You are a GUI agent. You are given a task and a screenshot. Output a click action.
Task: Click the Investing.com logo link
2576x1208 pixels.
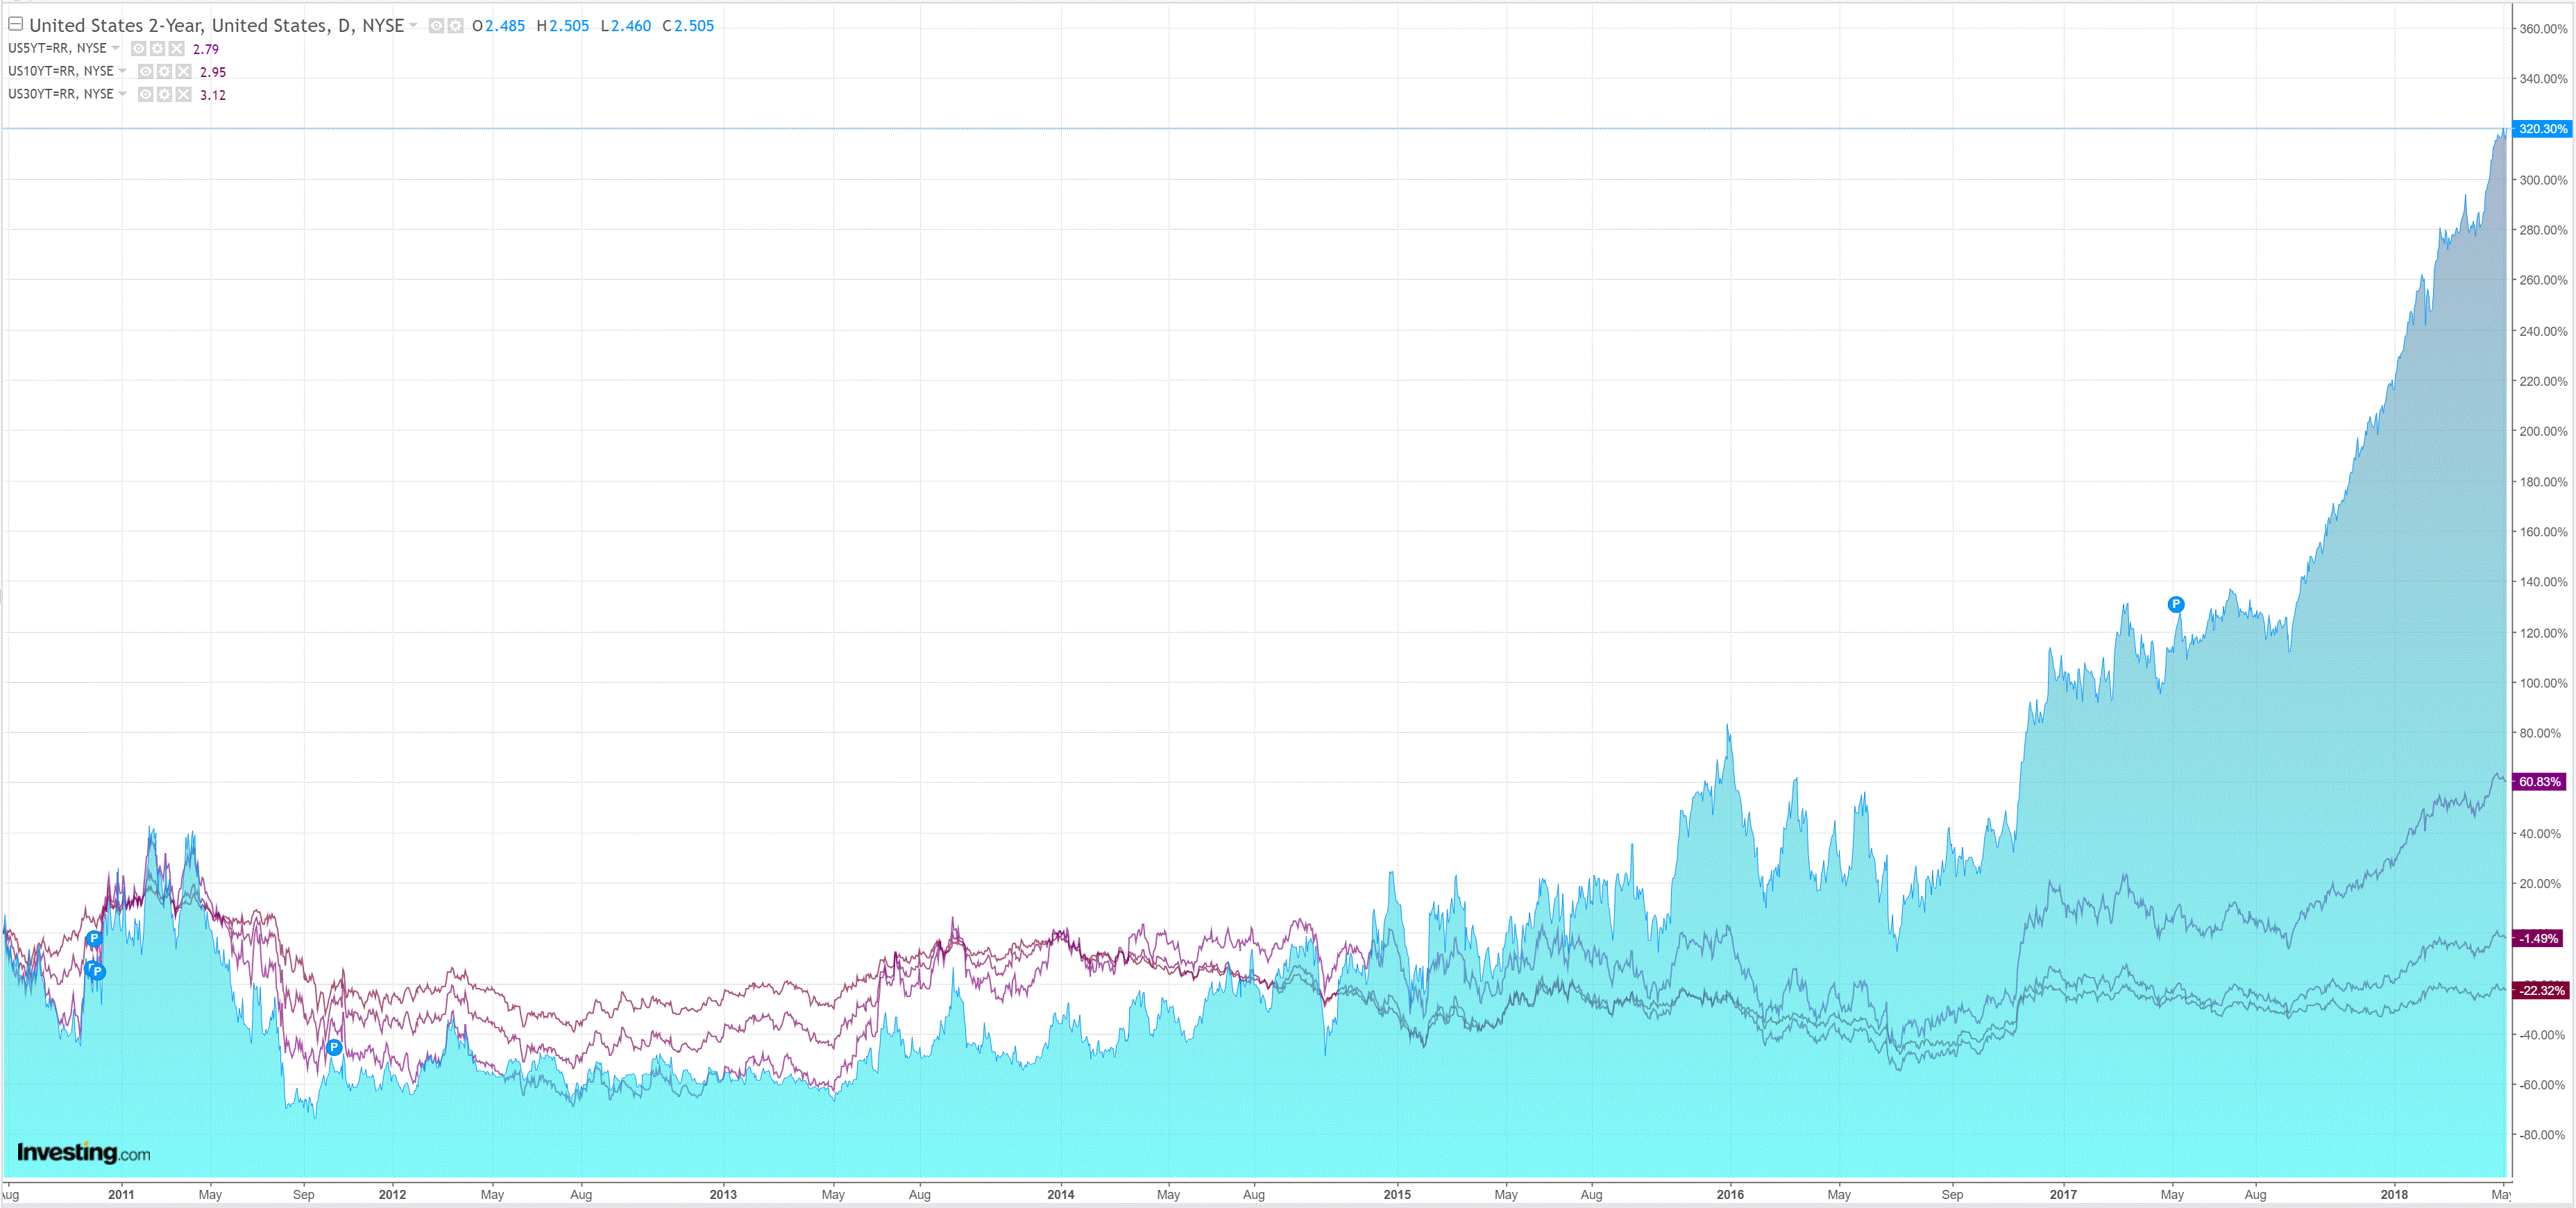84,1153
